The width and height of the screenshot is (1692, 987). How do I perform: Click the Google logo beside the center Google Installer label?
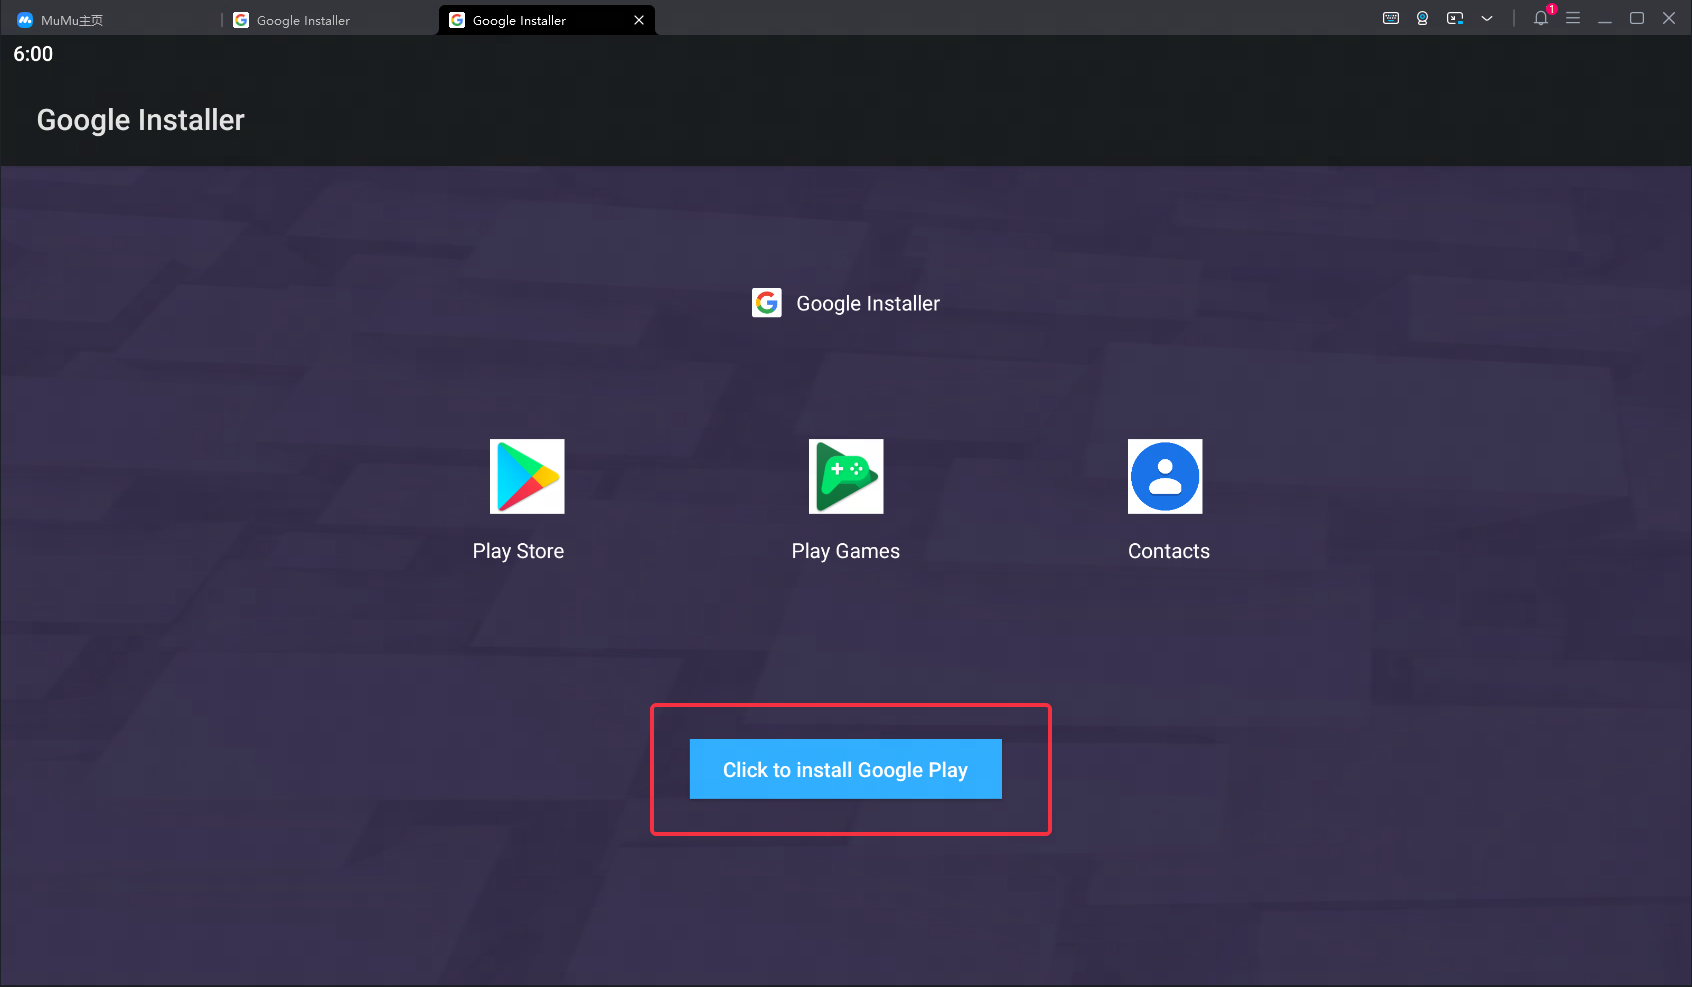pyautogui.click(x=767, y=303)
